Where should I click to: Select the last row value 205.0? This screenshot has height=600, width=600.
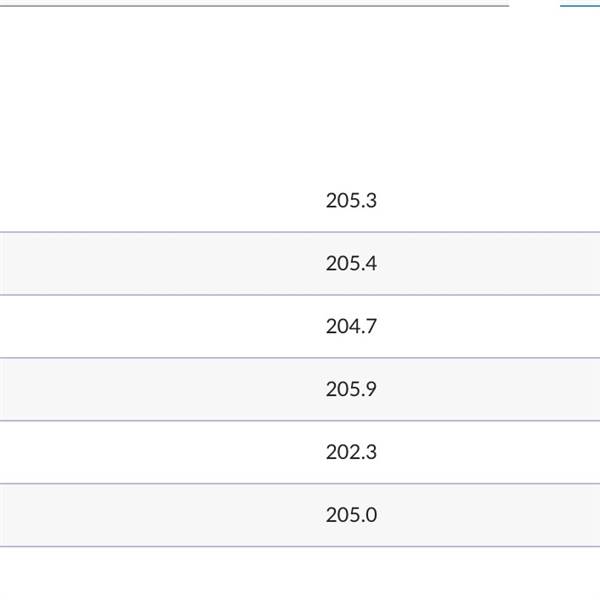[351, 515]
